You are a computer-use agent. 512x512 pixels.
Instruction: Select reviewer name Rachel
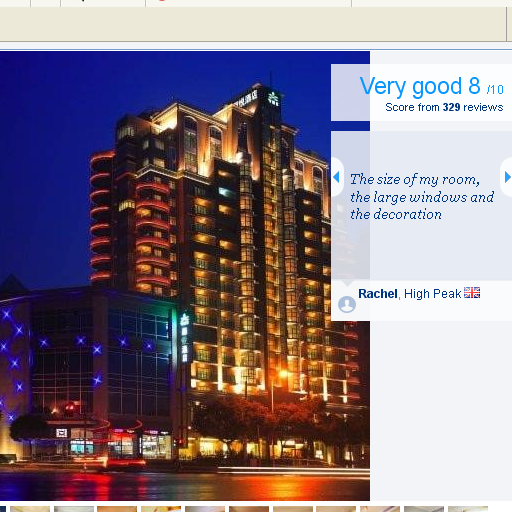pos(378,294)
